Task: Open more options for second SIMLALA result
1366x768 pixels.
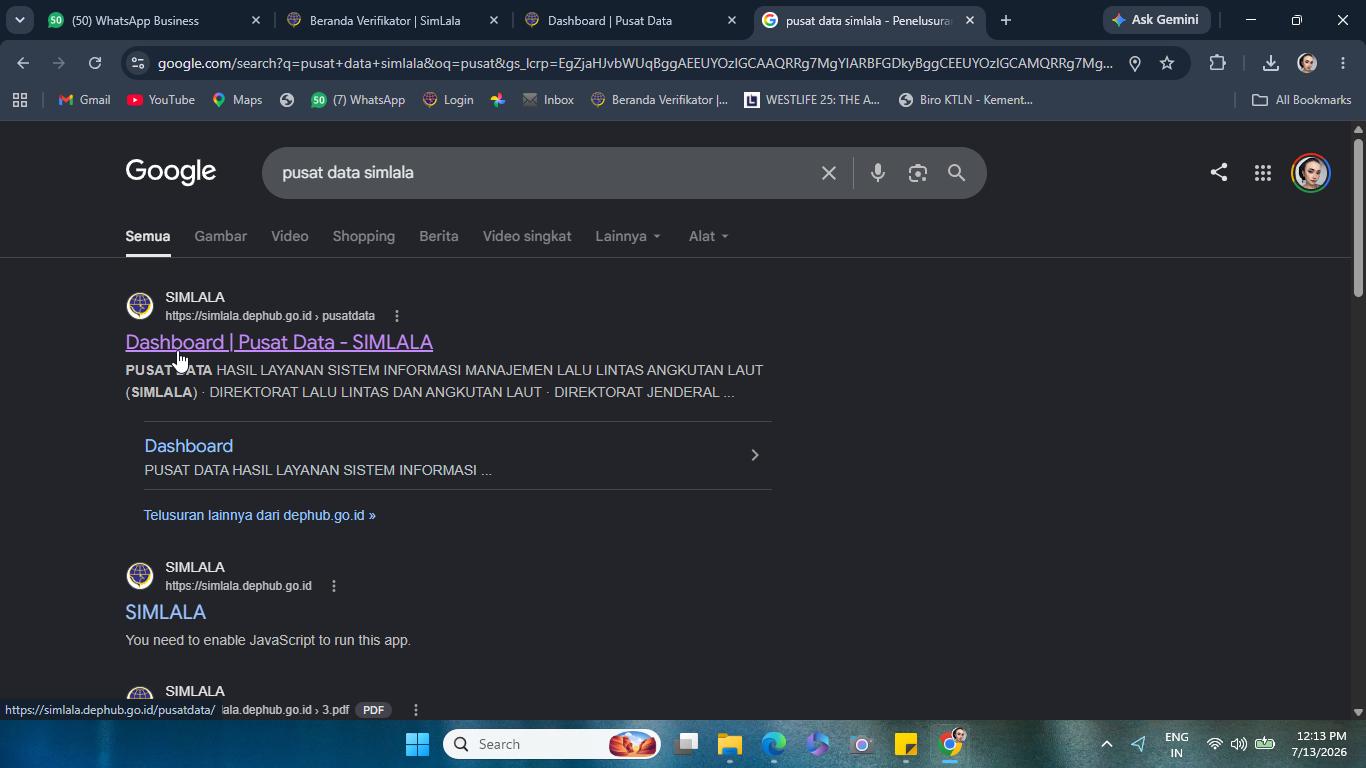Action: 334,586
